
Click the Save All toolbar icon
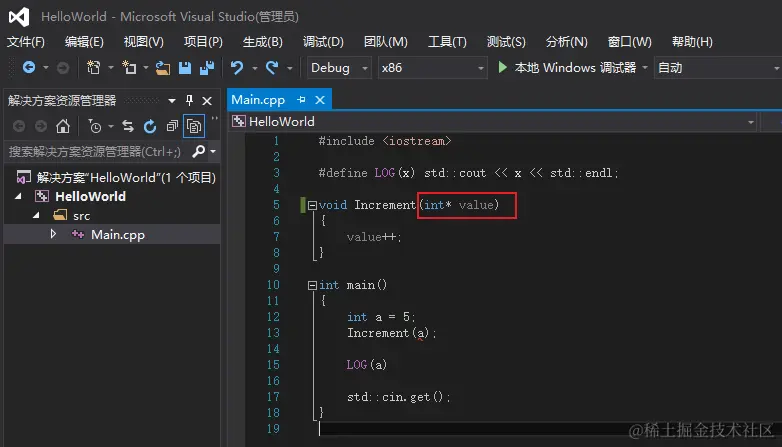point(207,67)
